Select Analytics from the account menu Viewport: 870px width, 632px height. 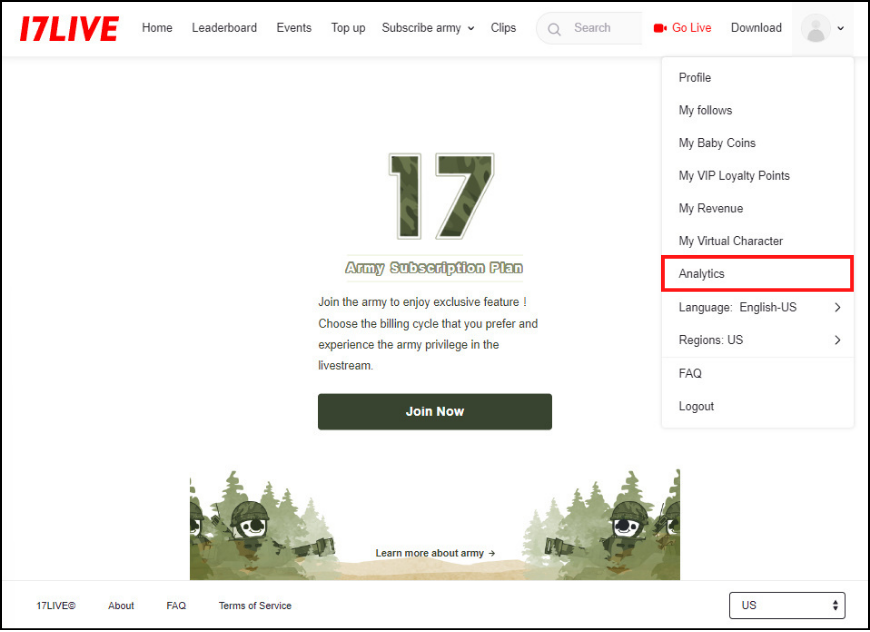coord(701,273)
